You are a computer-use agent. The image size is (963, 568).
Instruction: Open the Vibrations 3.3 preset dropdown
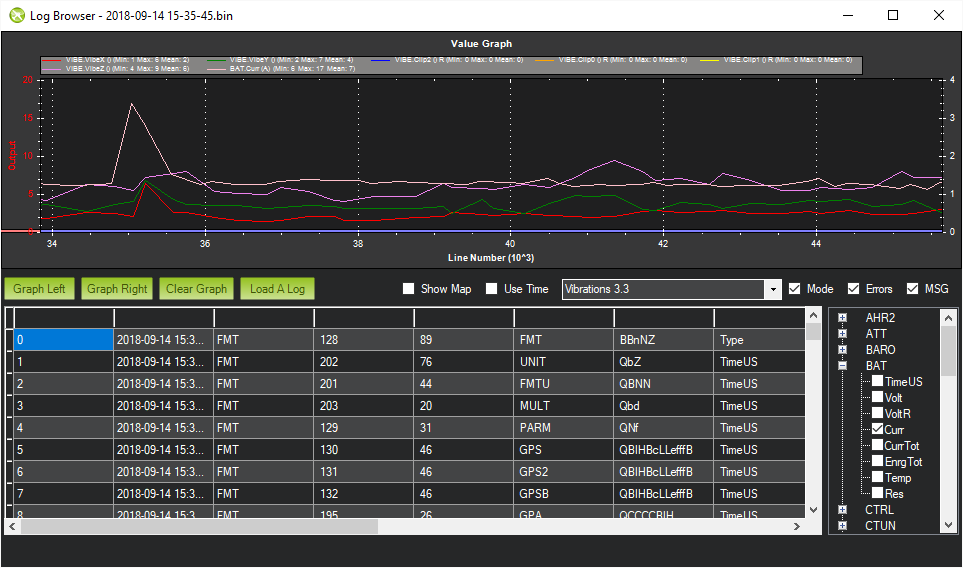click(773, 289)
